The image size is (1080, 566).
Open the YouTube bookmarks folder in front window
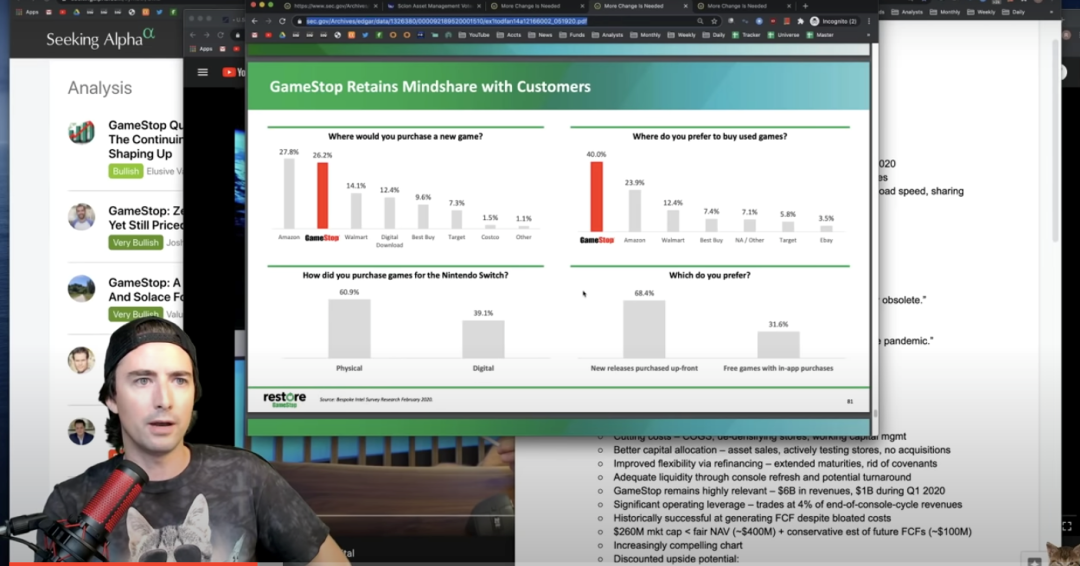point(475,35)
